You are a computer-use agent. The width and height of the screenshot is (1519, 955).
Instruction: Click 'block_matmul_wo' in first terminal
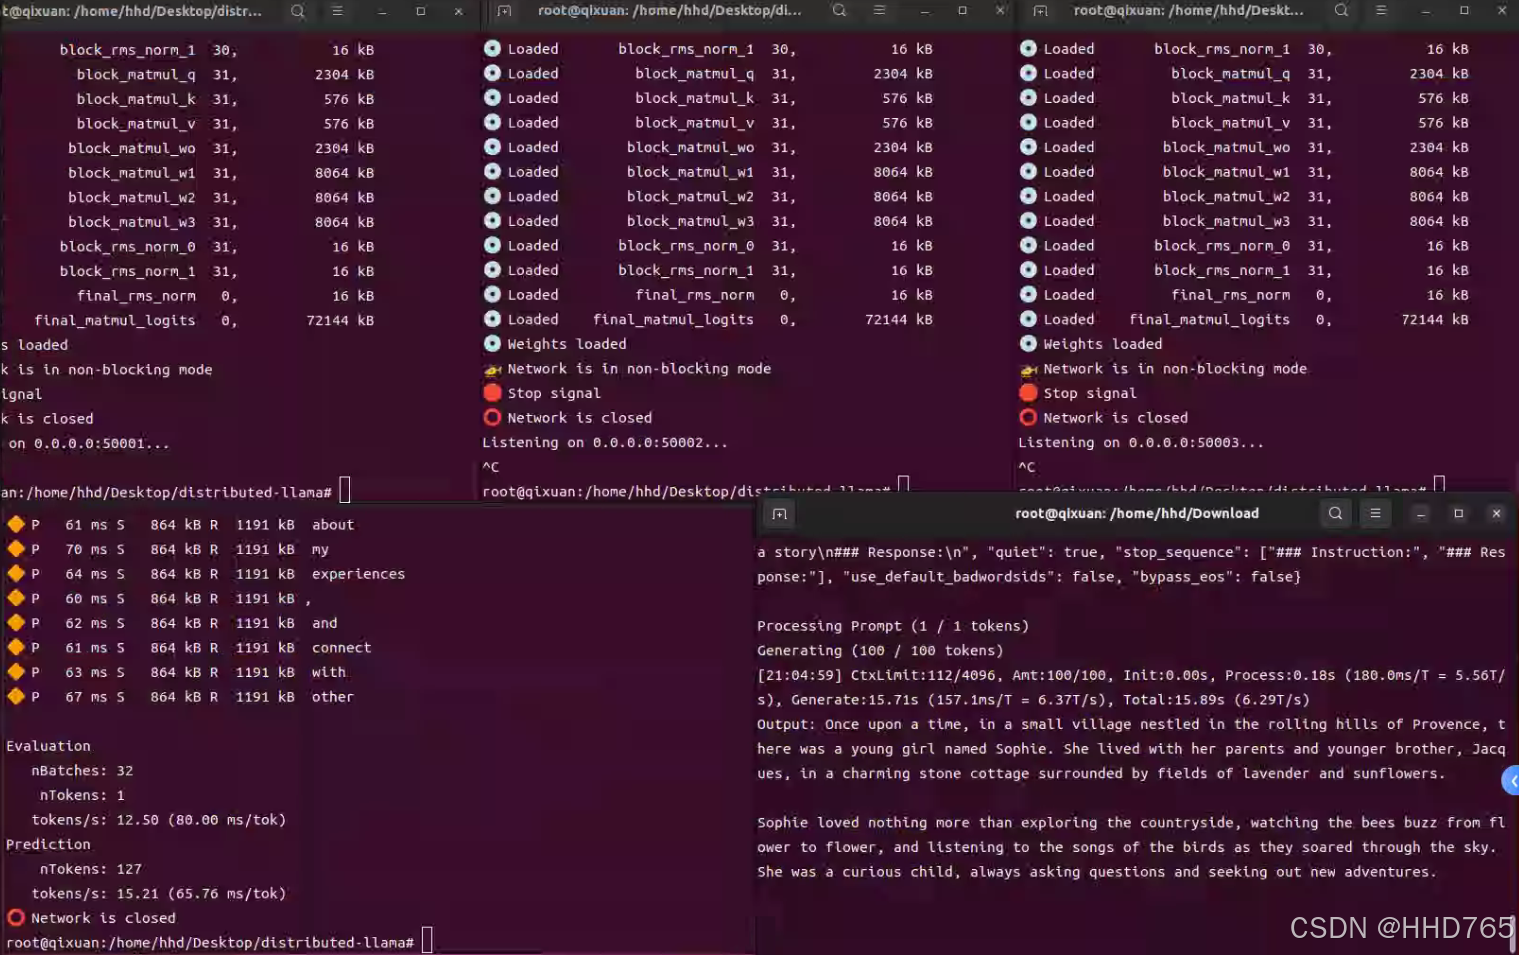132,148
